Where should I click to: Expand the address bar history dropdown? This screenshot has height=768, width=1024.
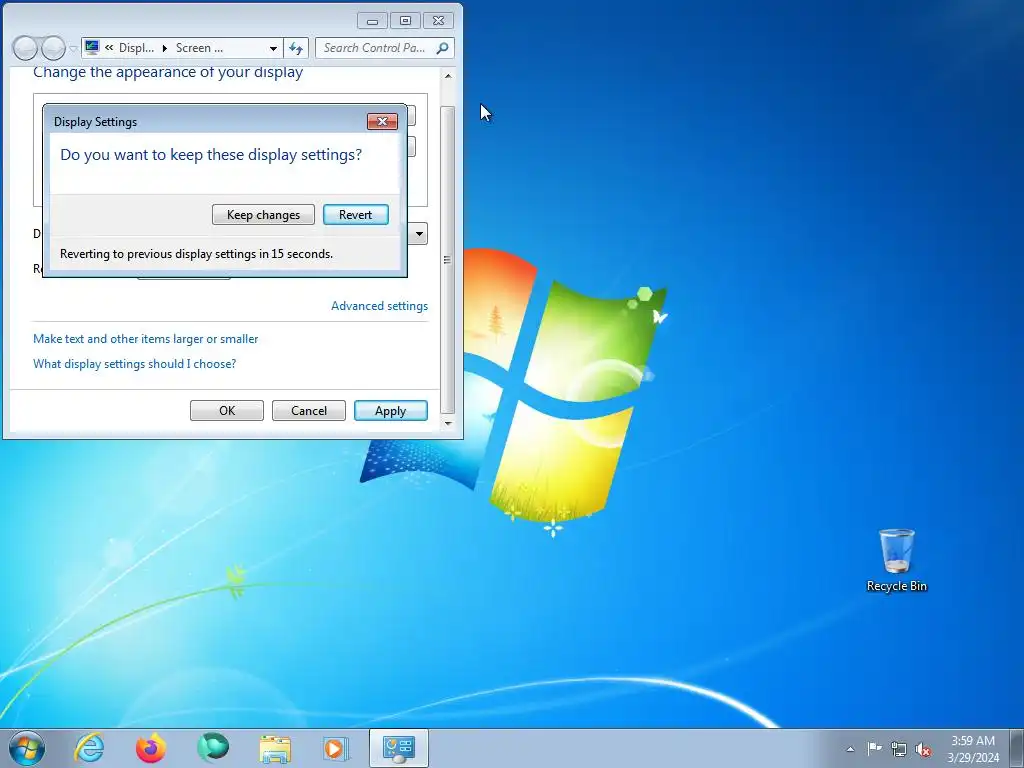273,48
